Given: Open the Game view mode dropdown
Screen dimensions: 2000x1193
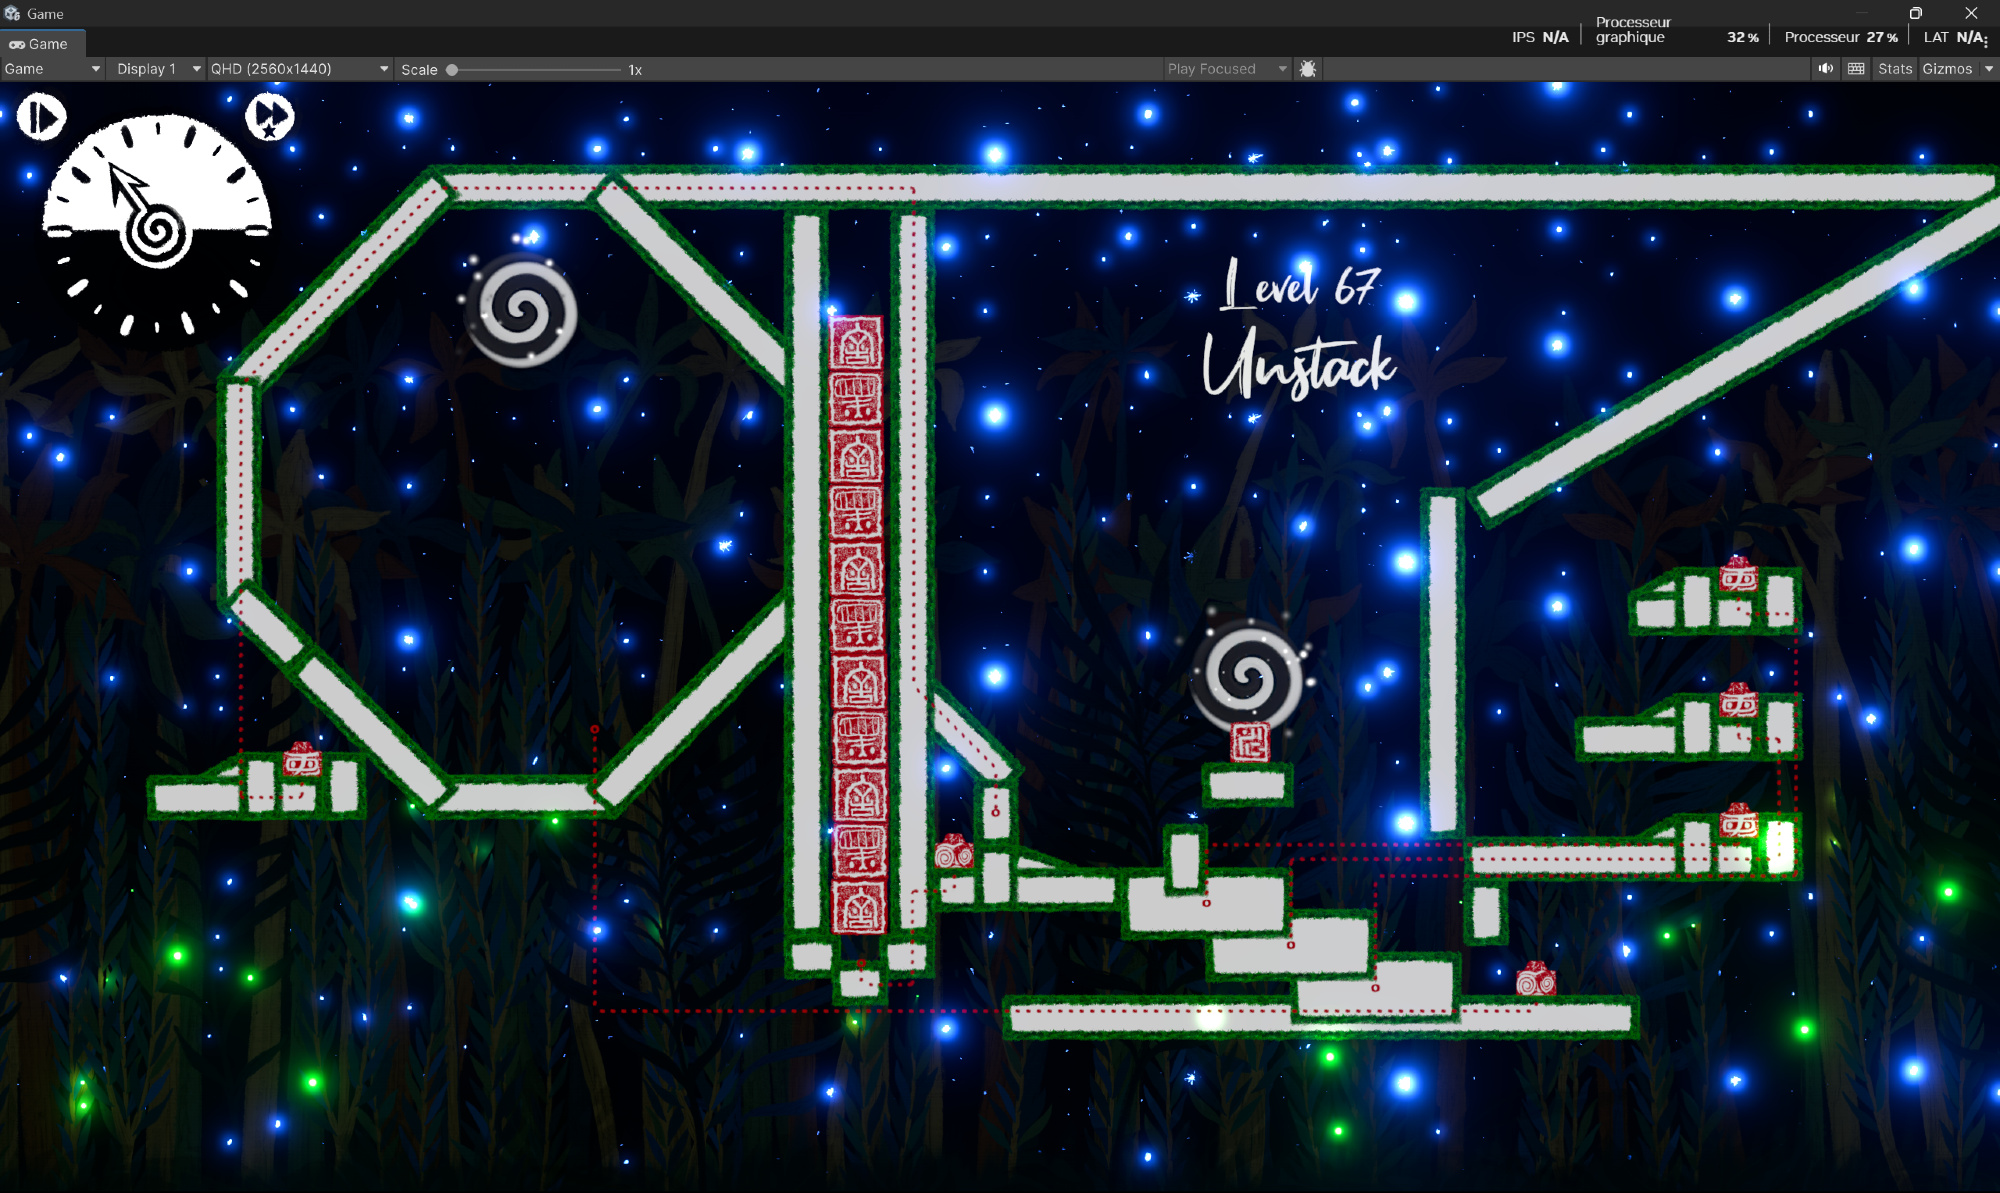Looking at the screenshot, I should (x=52, y=69).
